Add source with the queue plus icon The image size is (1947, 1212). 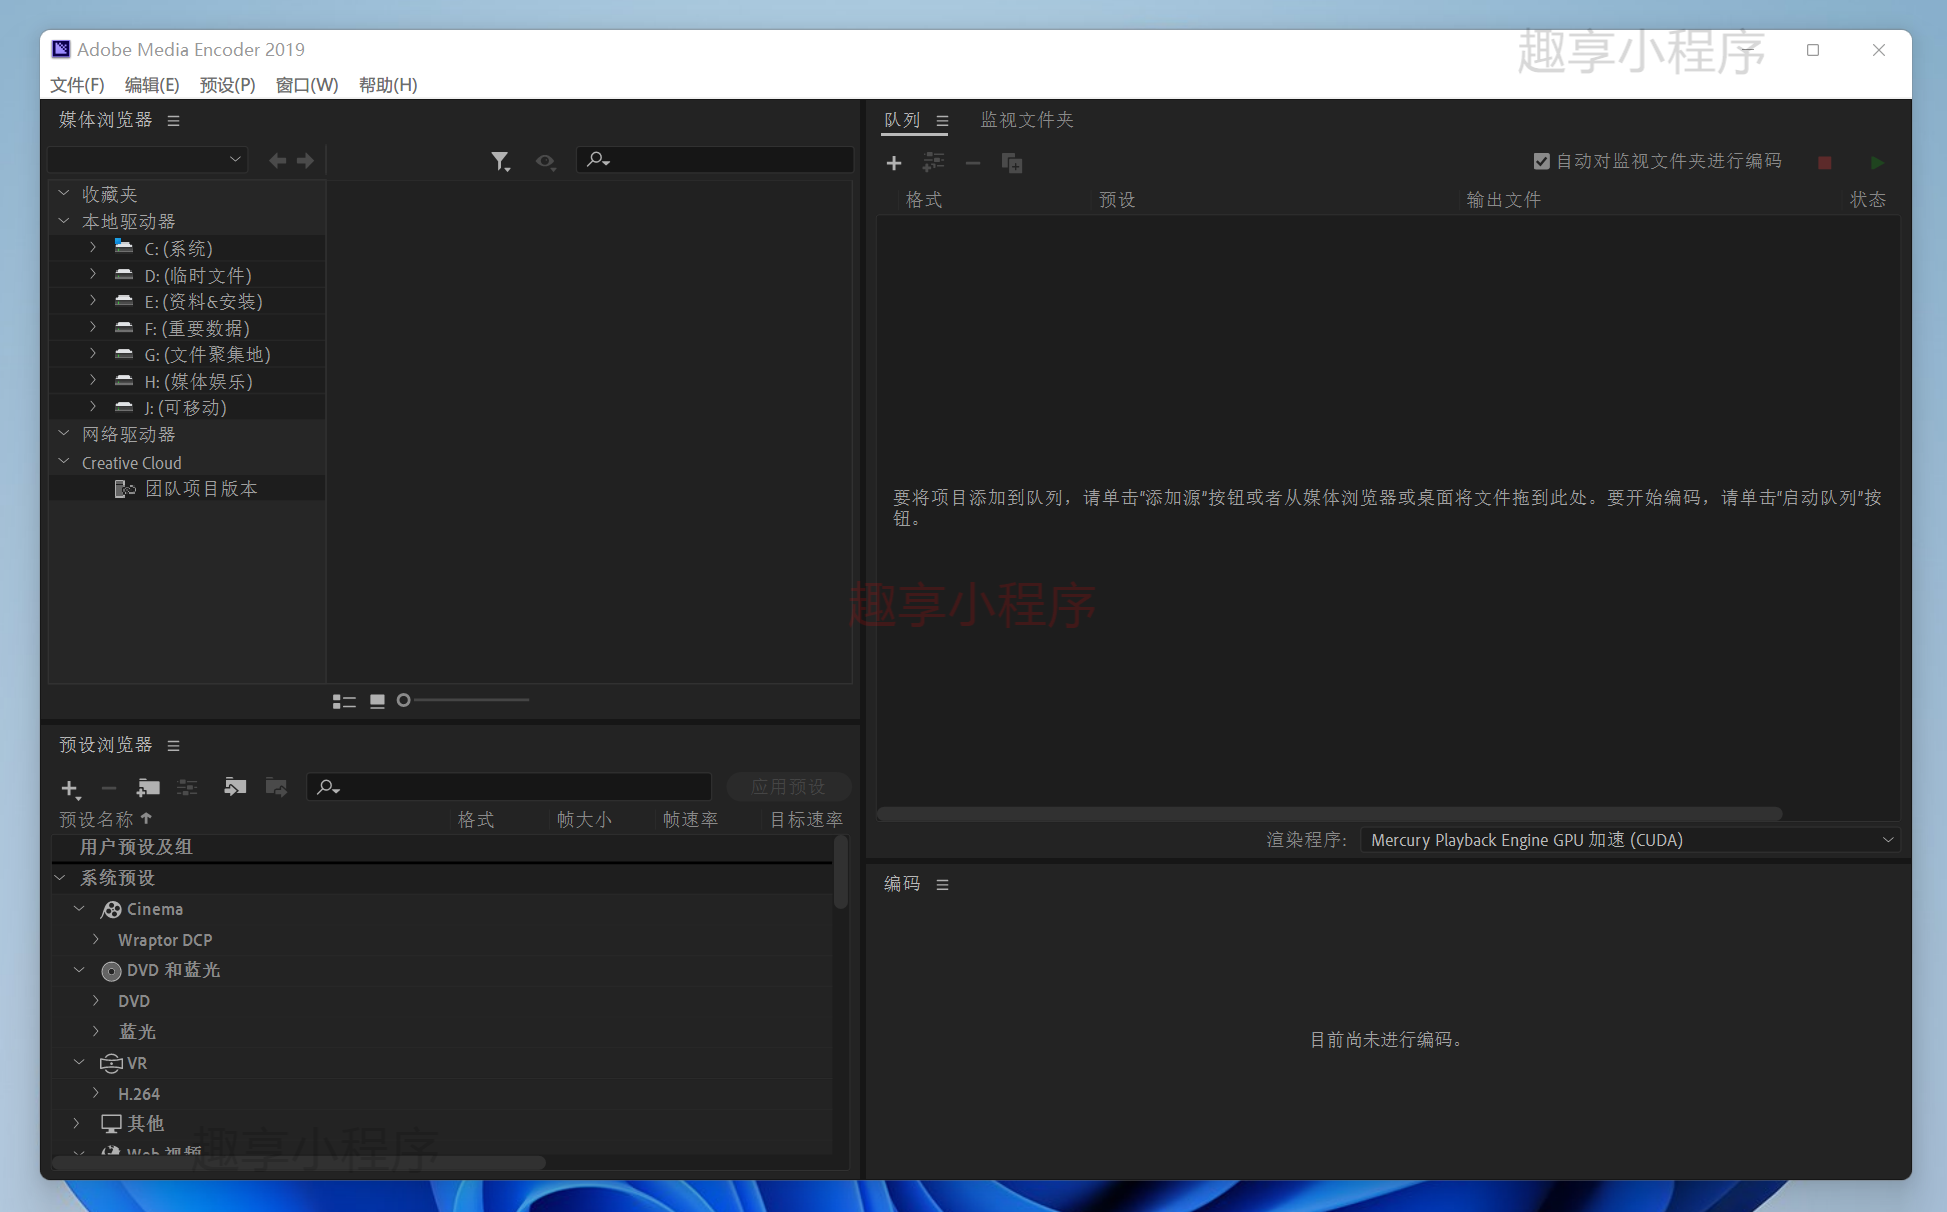894,162
